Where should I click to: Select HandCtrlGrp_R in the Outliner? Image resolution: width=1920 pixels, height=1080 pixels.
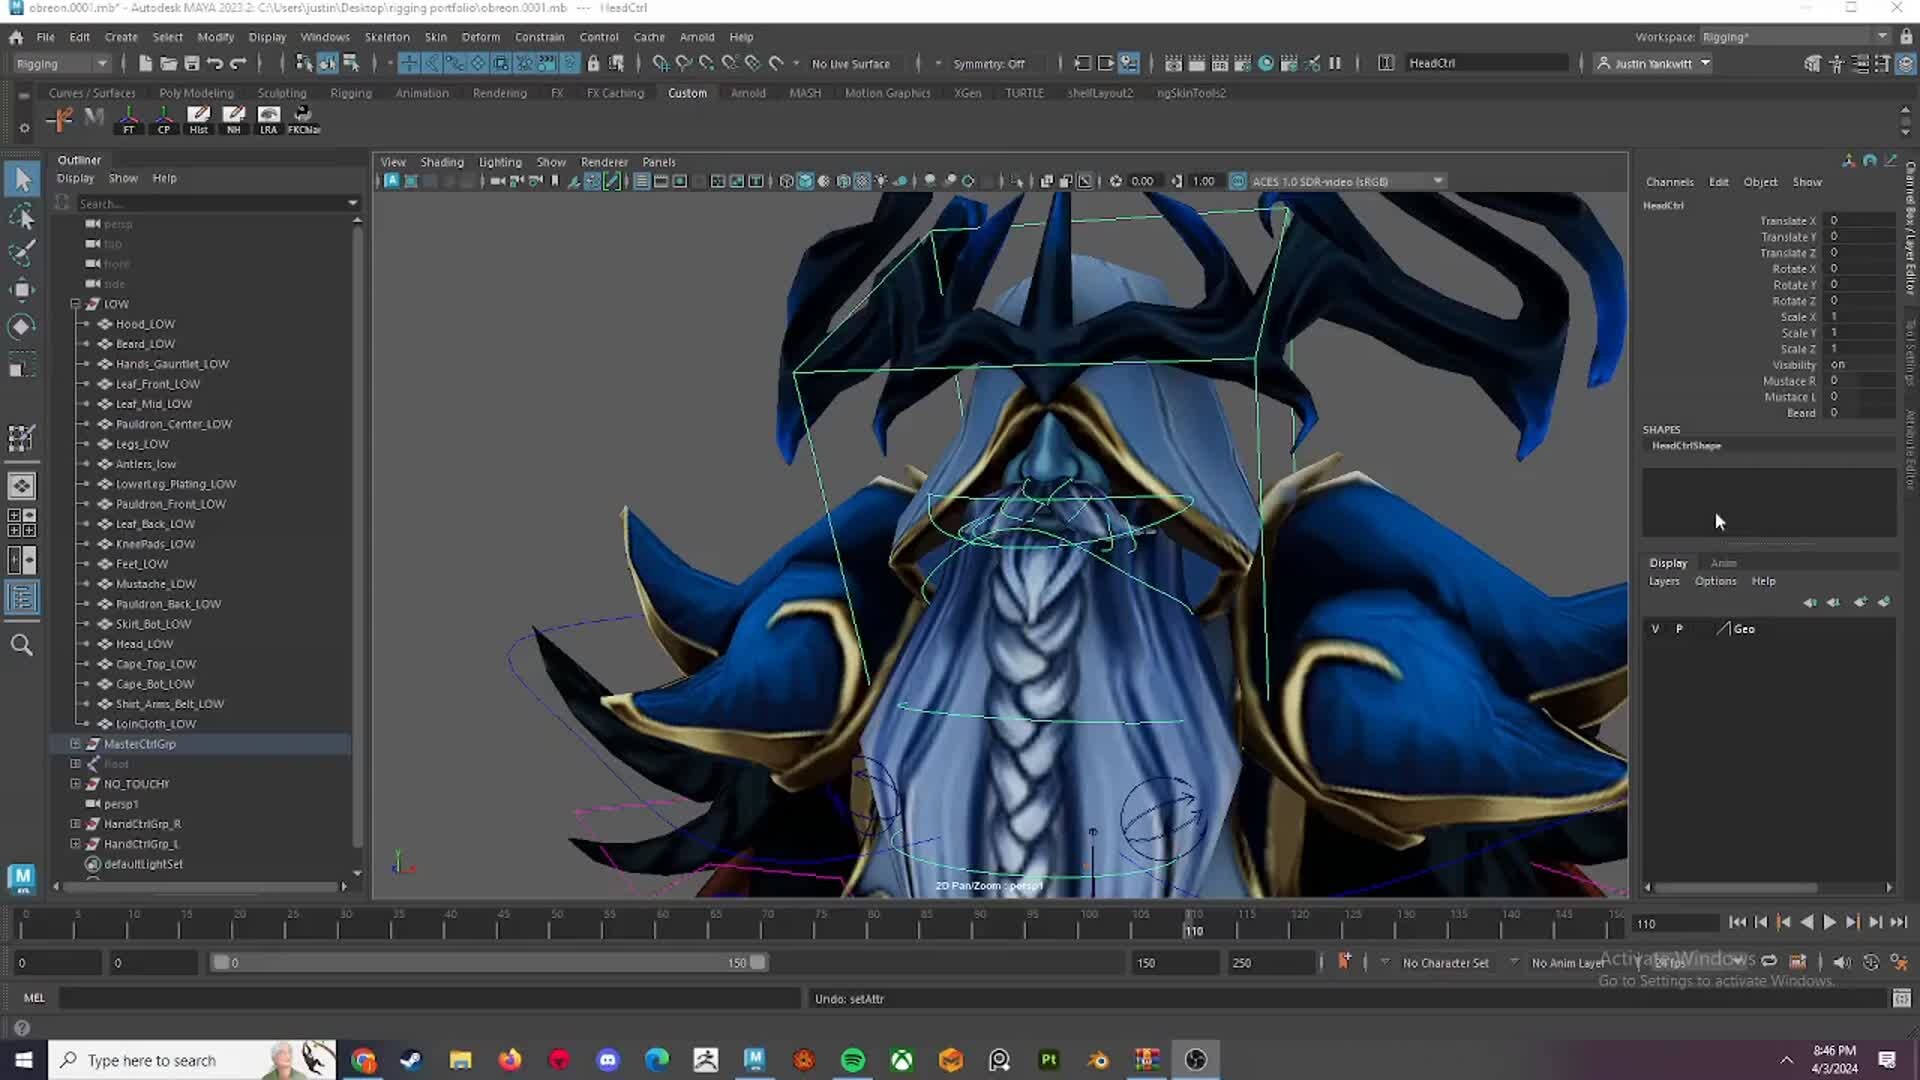(x=141, y=823)
